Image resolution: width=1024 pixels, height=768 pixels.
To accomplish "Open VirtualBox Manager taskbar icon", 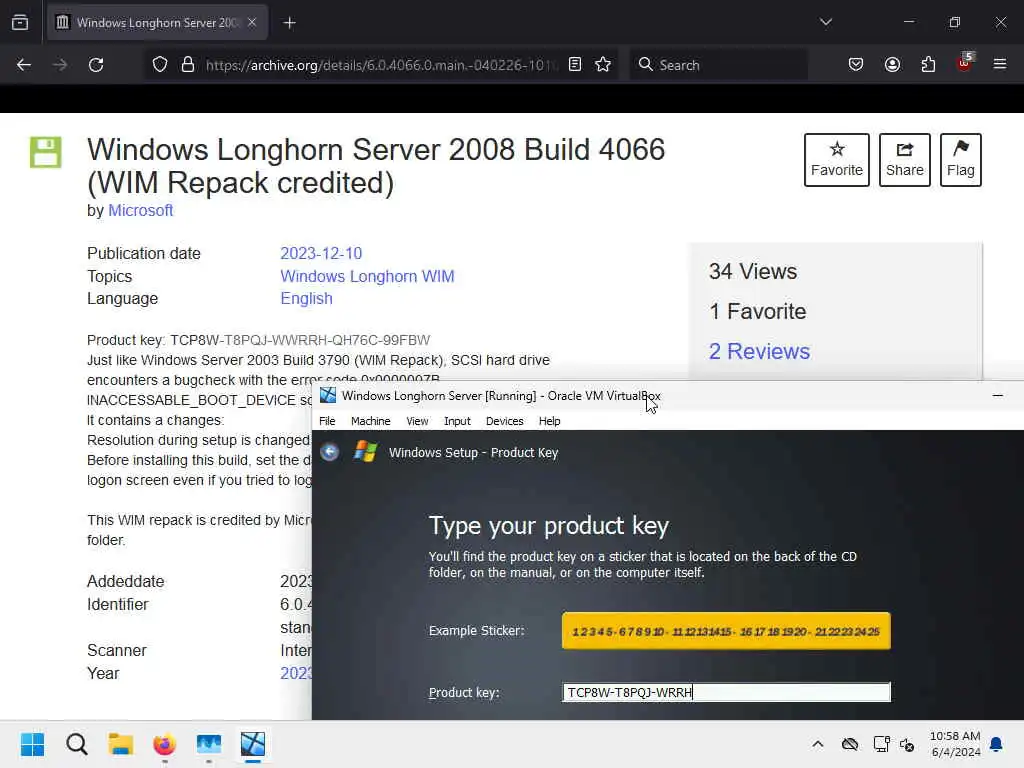I will pos(209,744).
